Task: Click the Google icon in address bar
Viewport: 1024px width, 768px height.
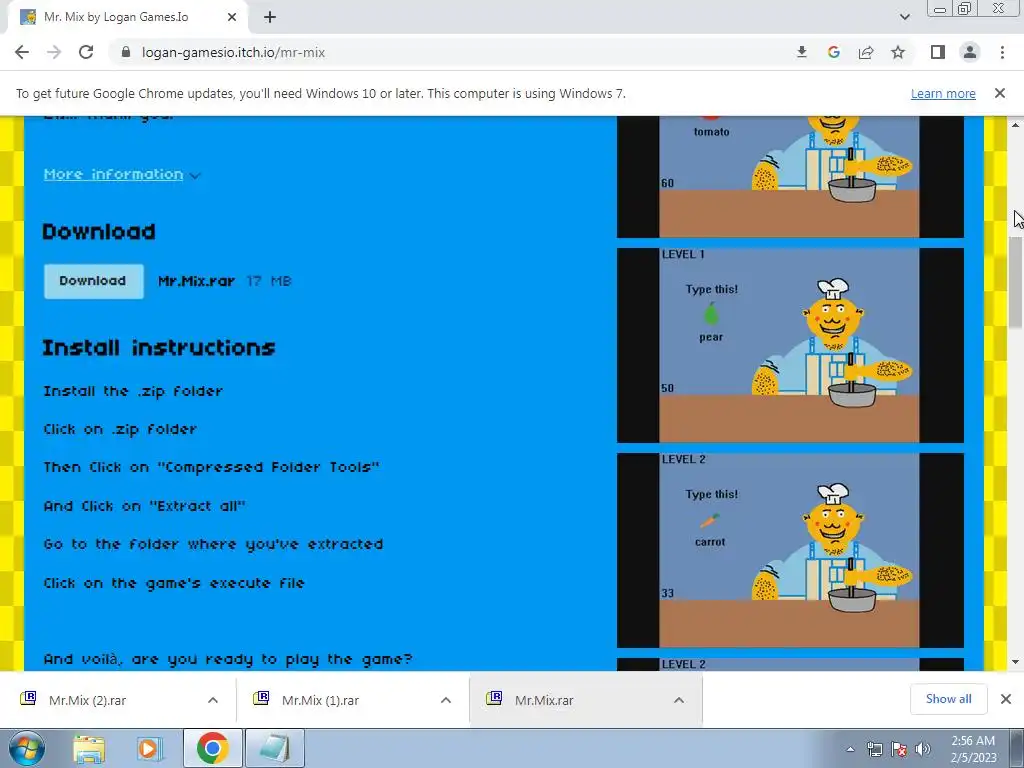Action: tap(834, 52)
